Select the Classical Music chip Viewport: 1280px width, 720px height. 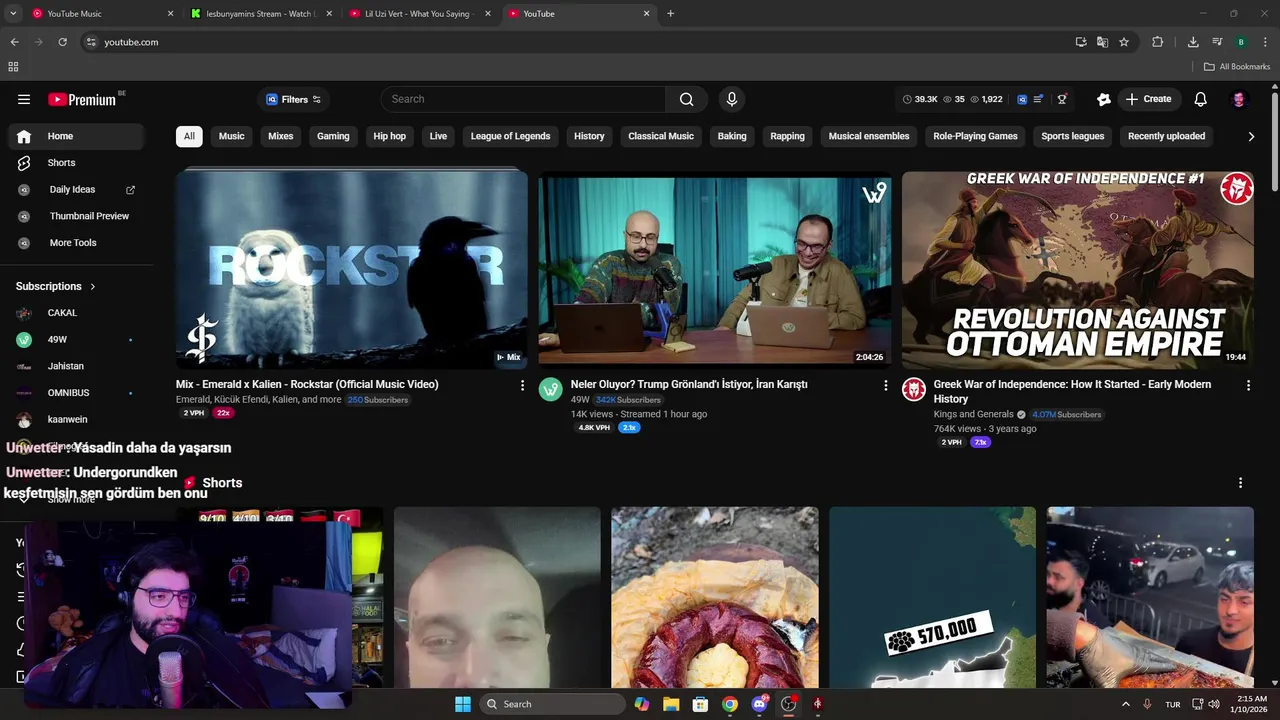pos(661,136)
